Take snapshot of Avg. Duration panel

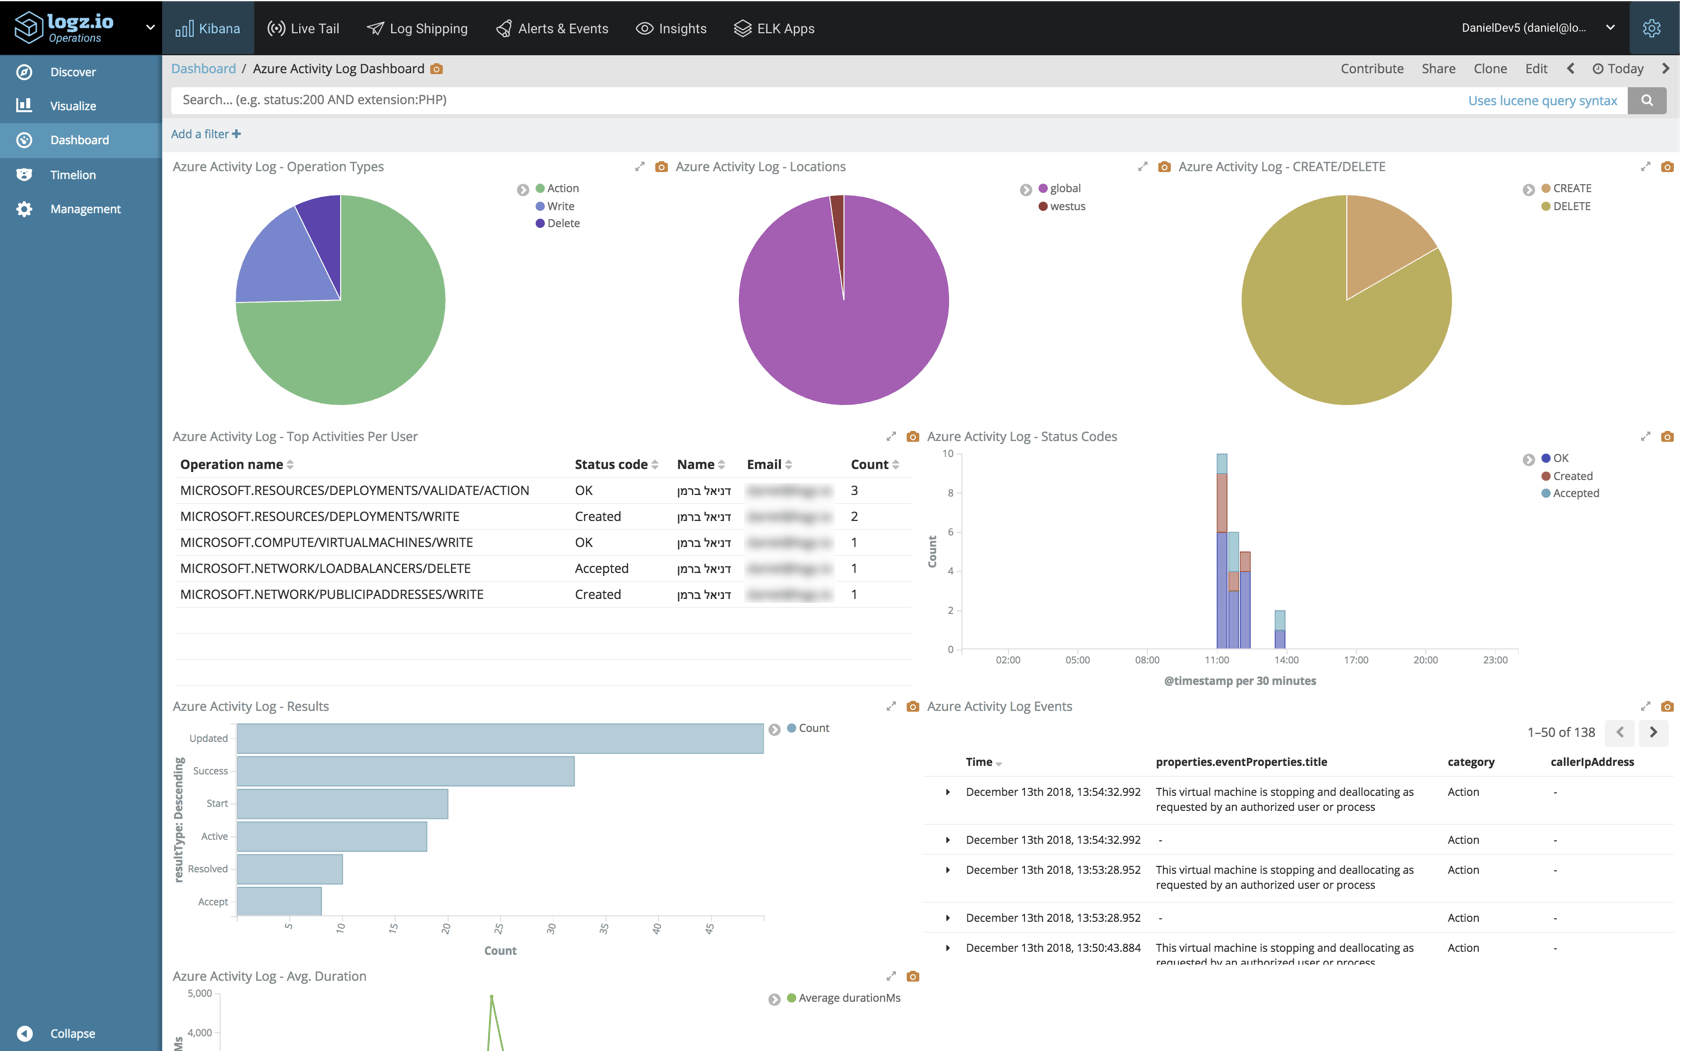(913, 977)
